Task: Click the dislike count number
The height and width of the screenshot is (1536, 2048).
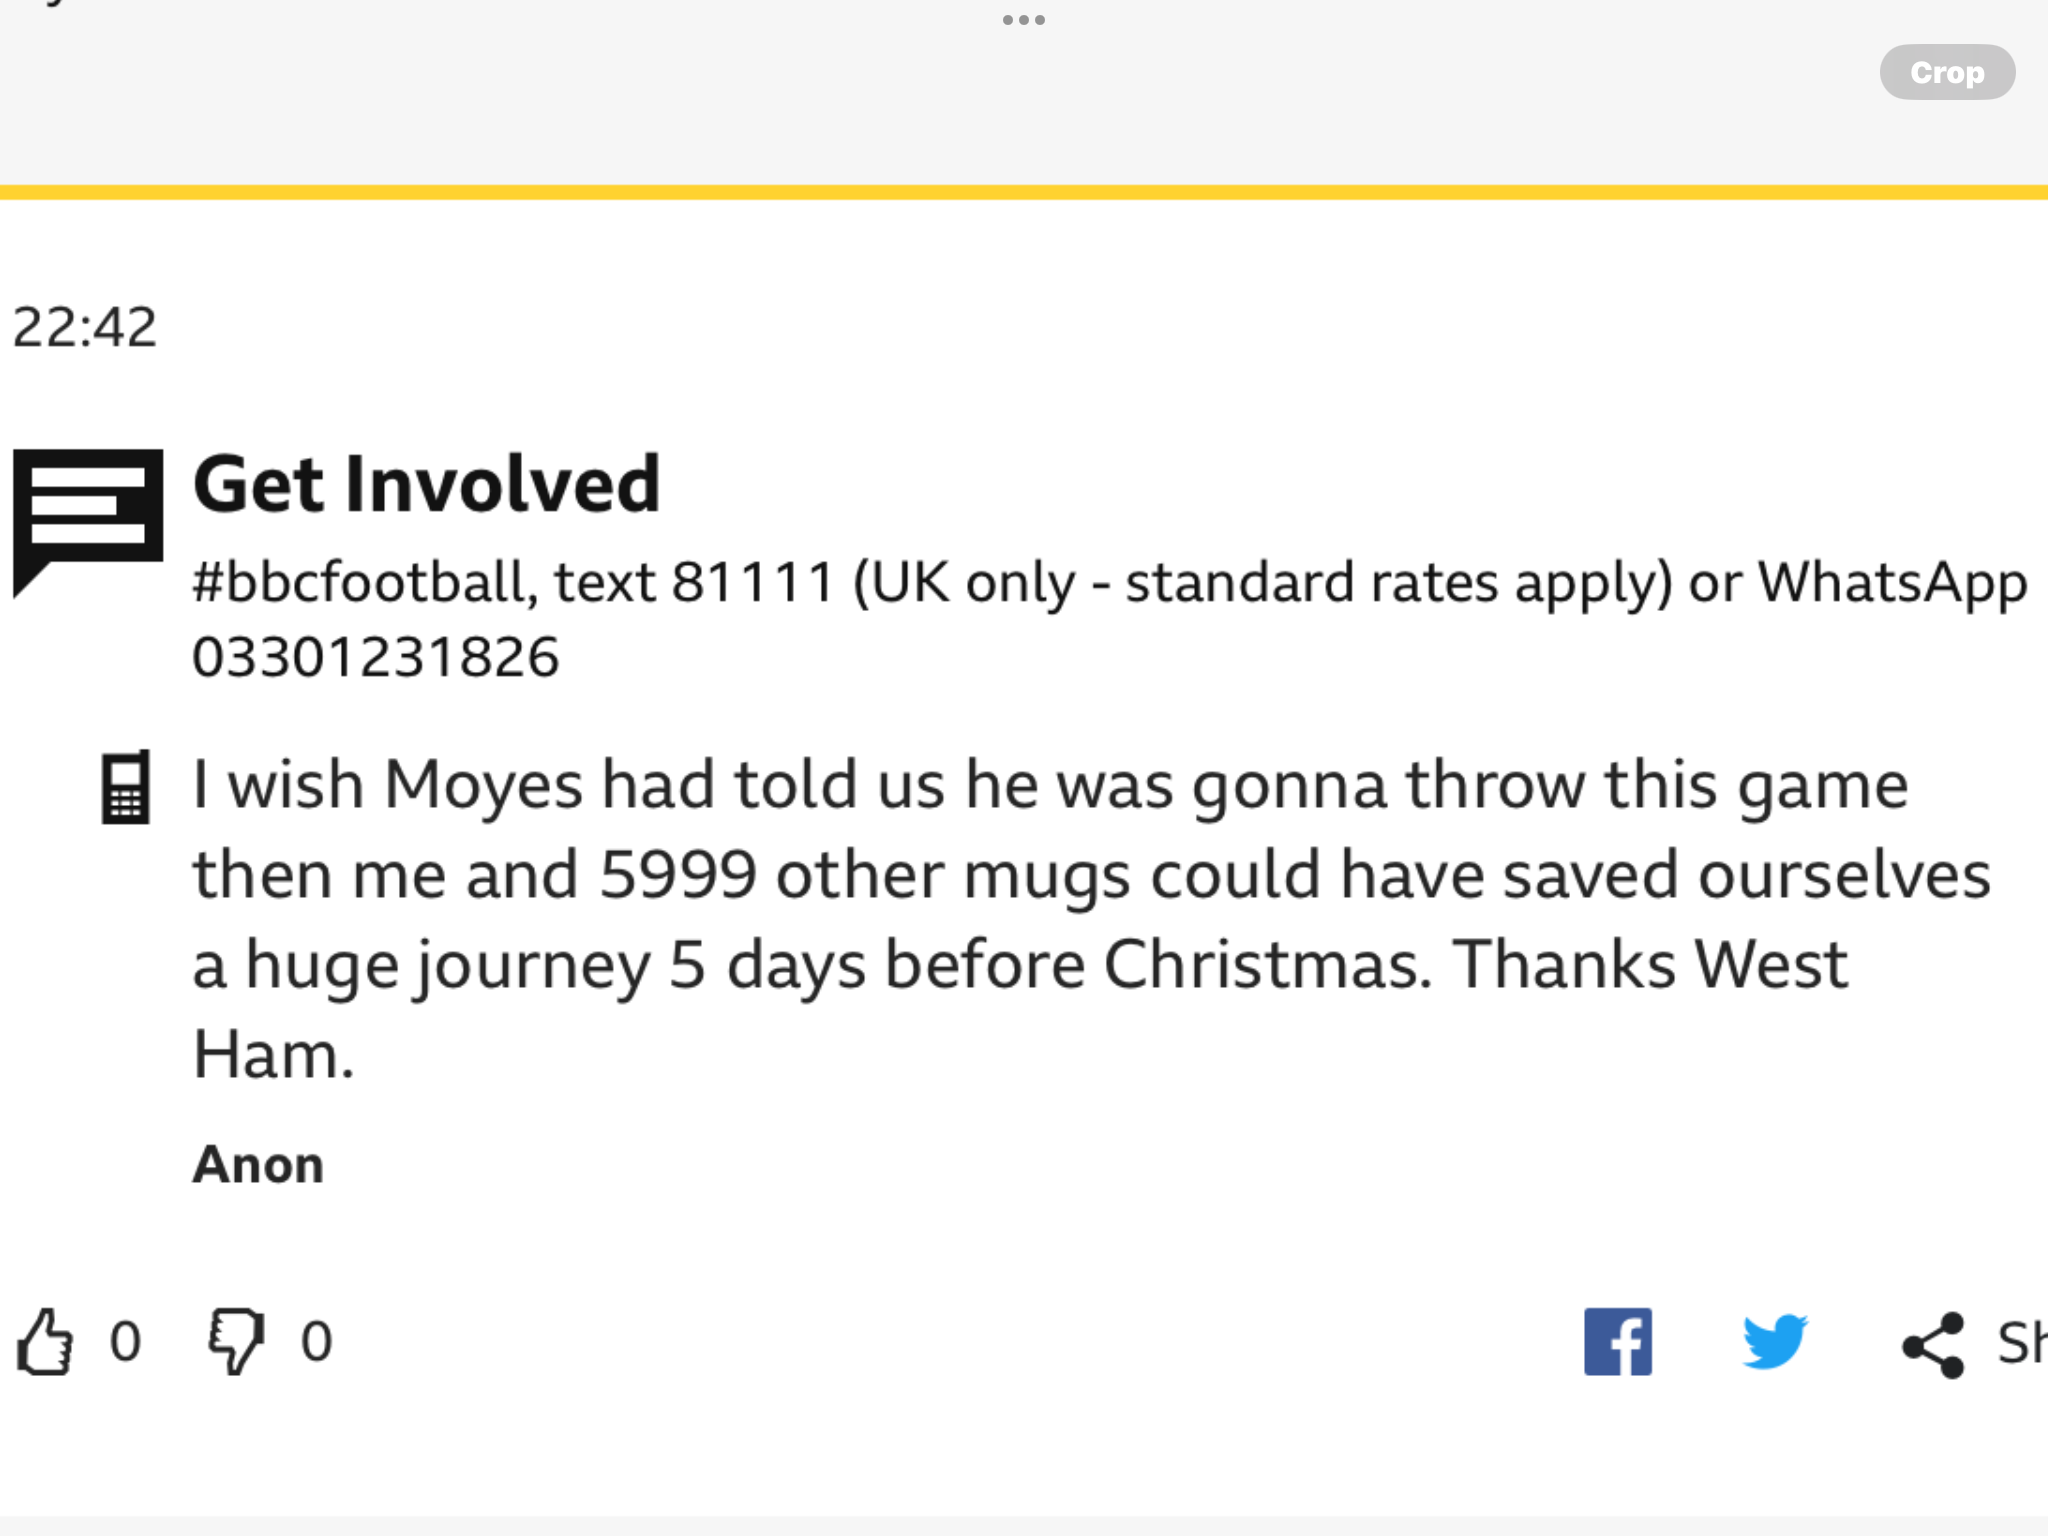Action: pyautogui.click(x=316, y=1341)
